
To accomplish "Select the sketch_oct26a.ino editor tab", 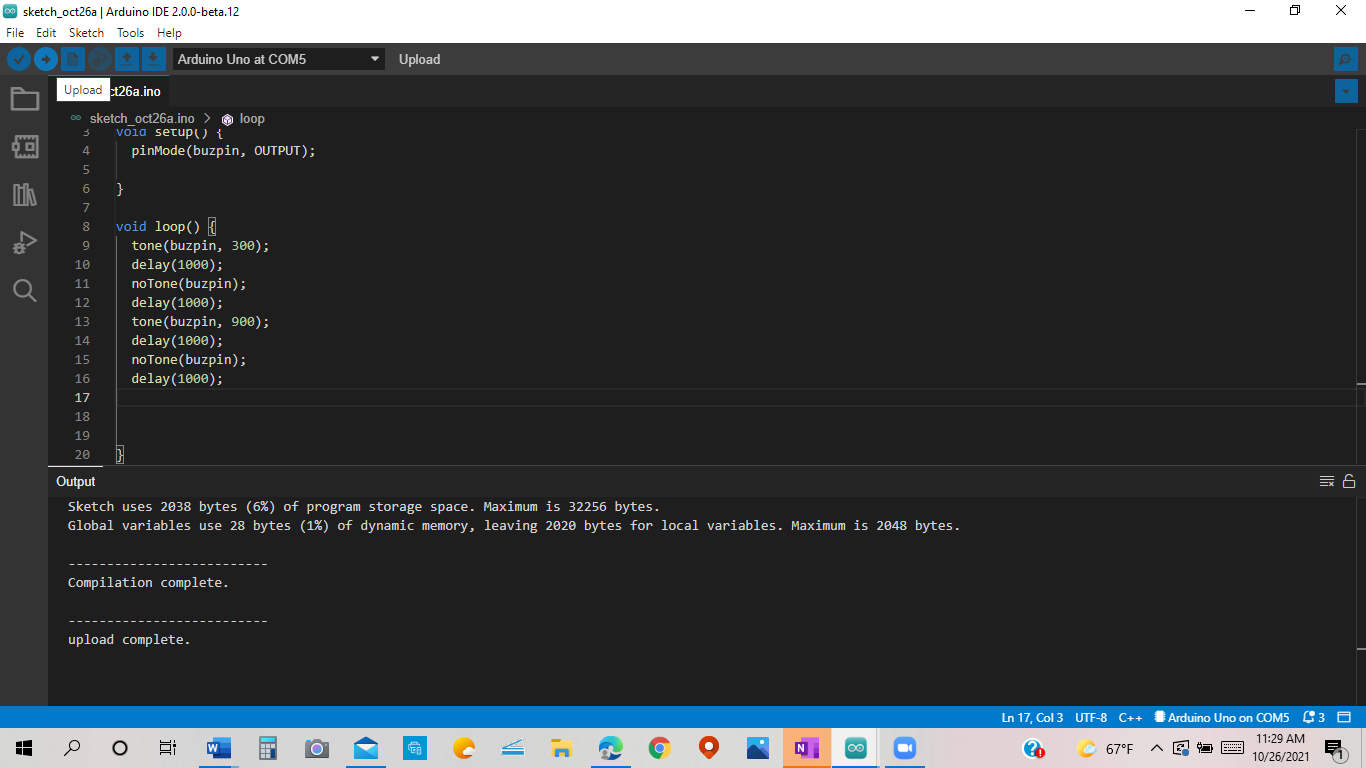I will tap(110, 91).
